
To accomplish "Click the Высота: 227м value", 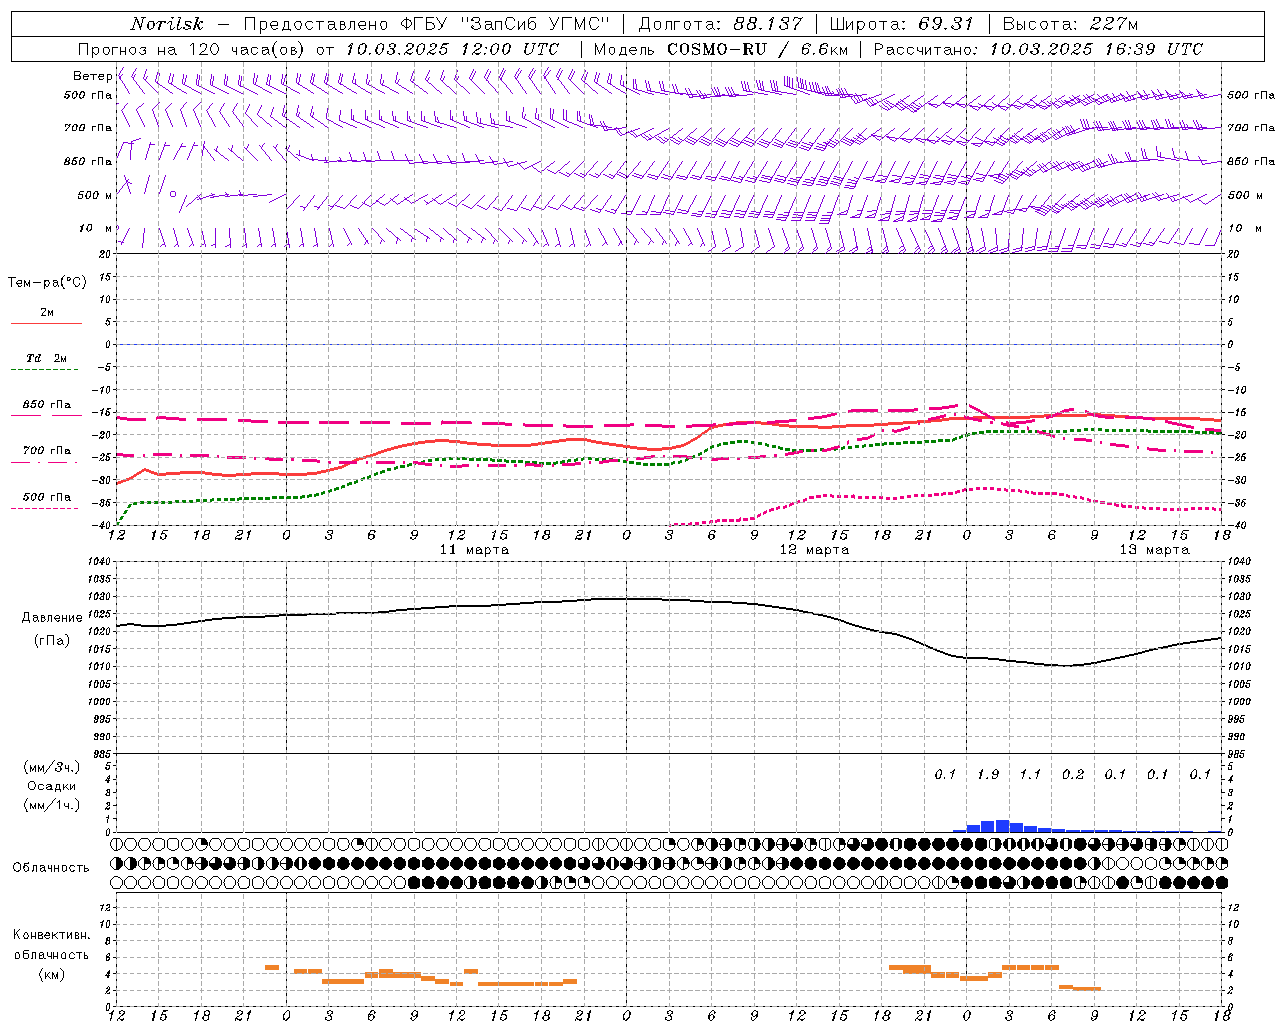I will [x=1070, y=24].
